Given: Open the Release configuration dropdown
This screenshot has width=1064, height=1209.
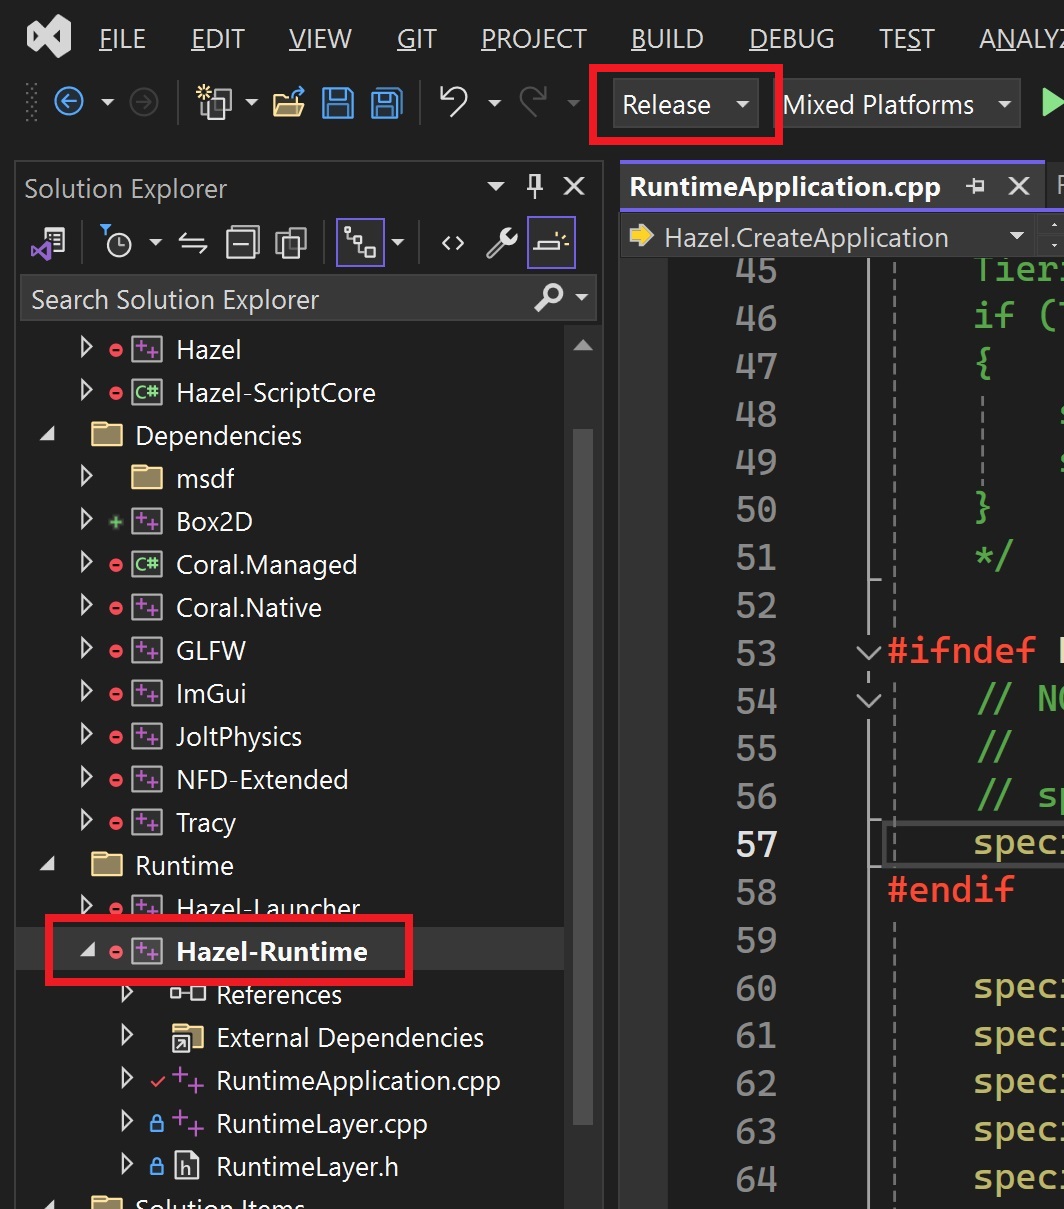Looking at the screenshot, I should (687, 103).
